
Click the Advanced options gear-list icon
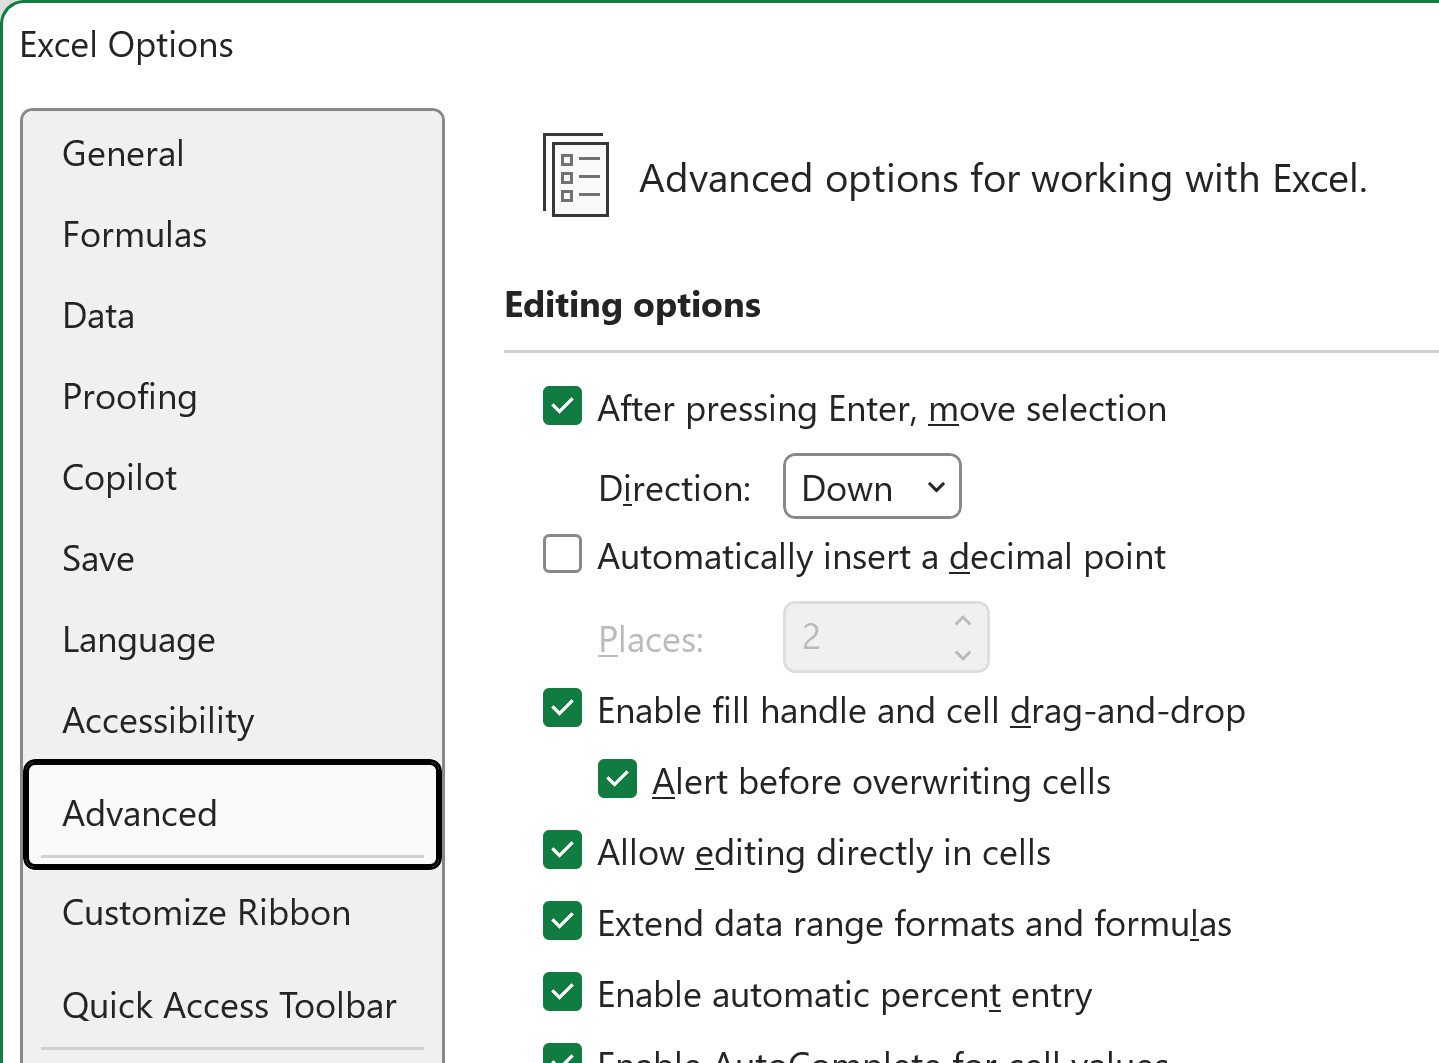click(575, 175)
